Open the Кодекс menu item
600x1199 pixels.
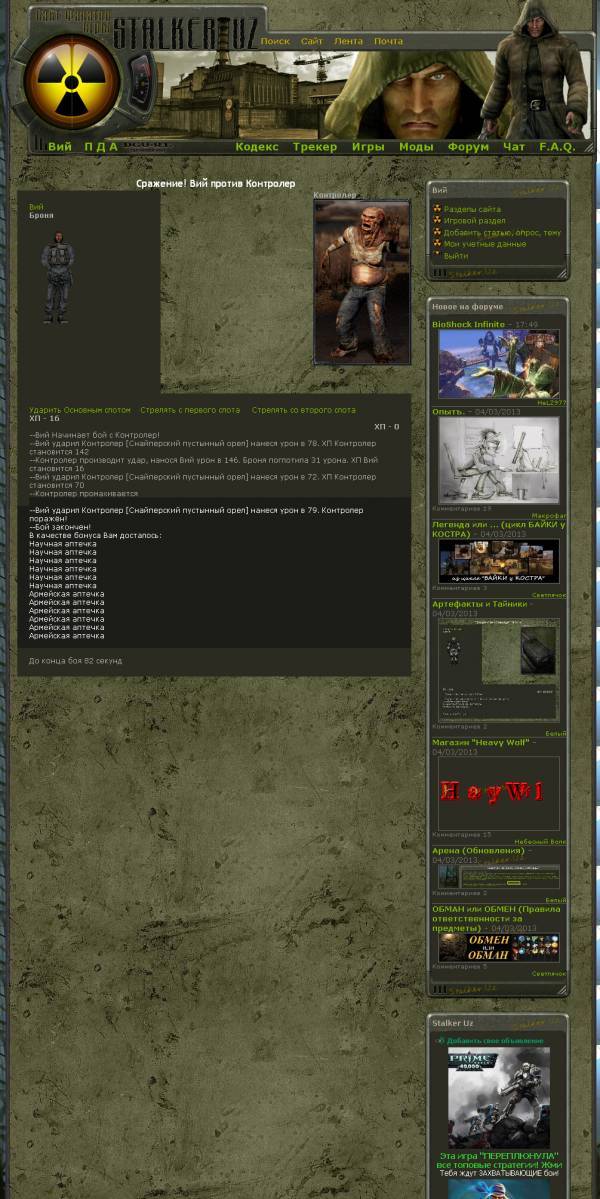[x=257, y=147]
